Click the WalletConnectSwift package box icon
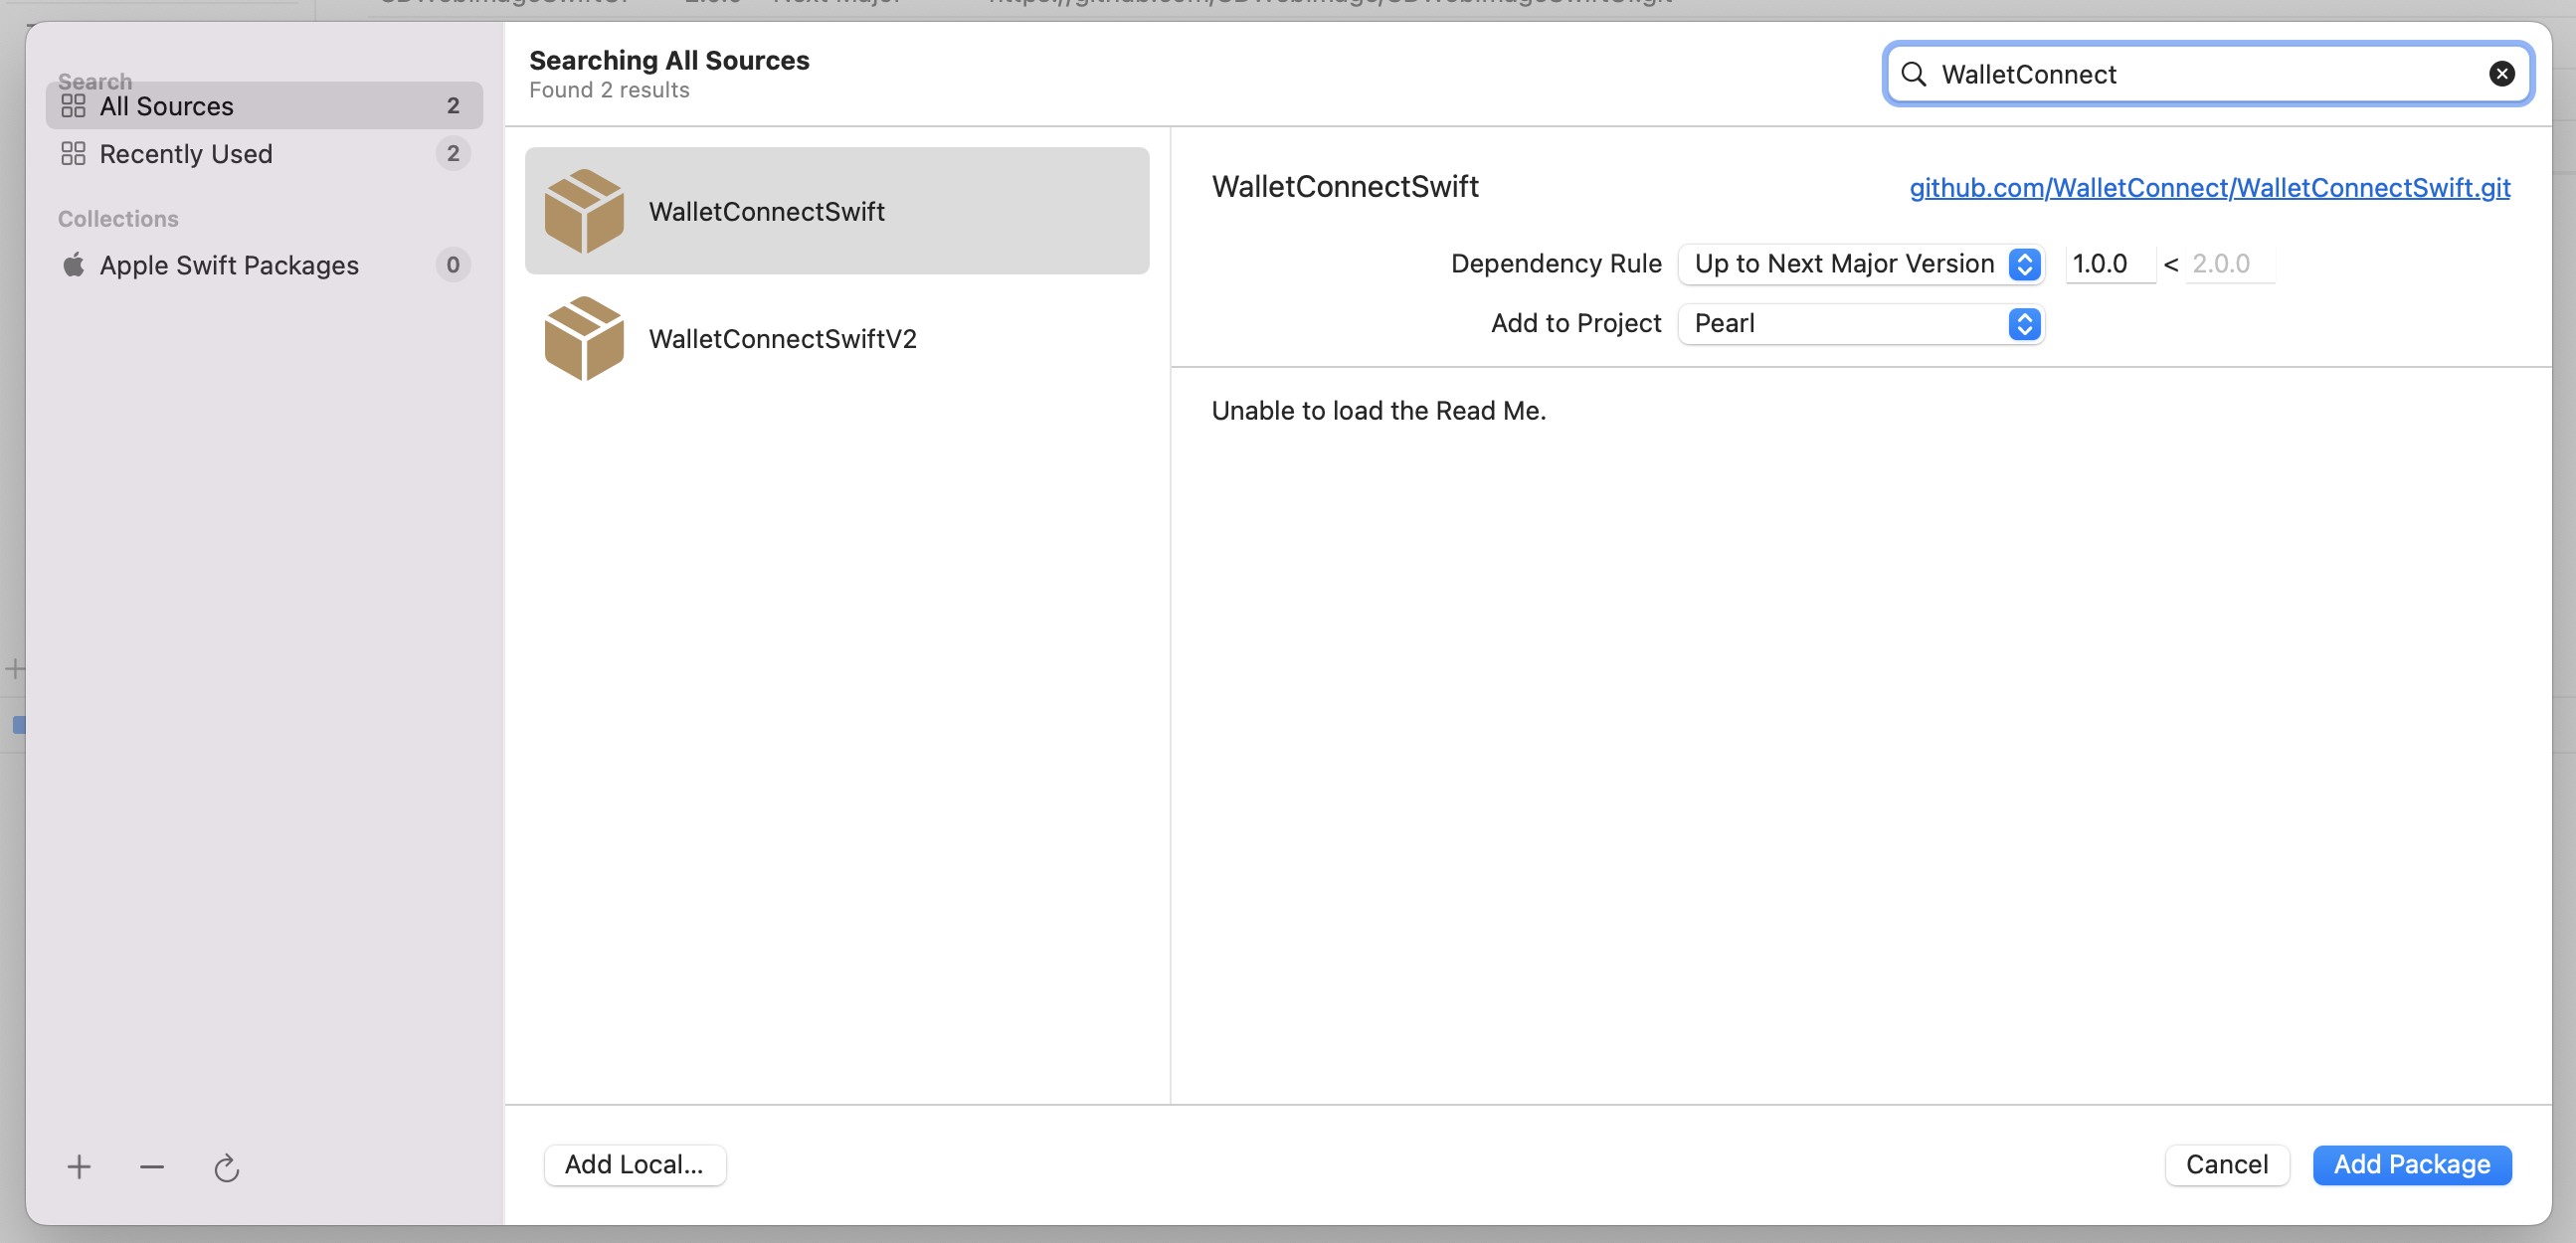2576x1243 pixels. 586,210
